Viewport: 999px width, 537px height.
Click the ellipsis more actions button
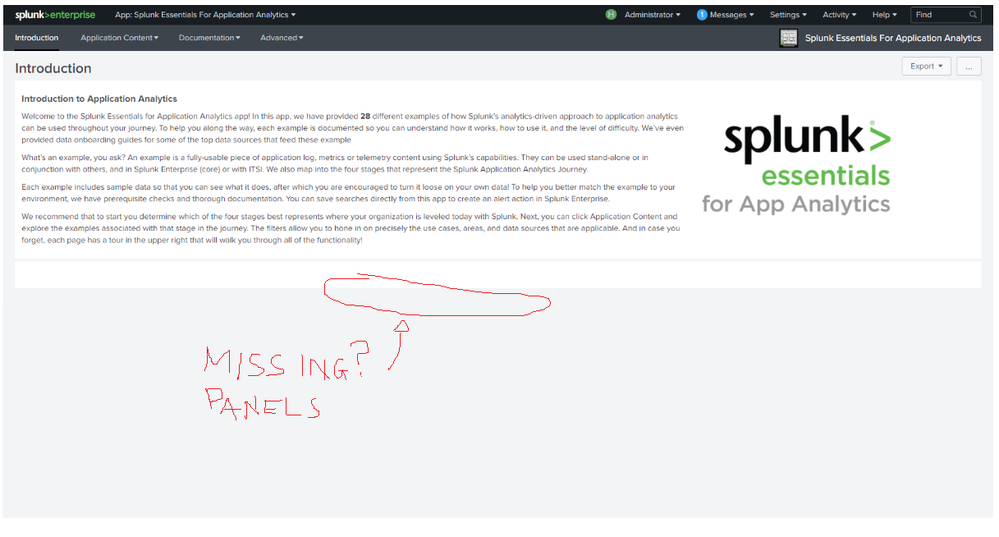pos(968,66)
